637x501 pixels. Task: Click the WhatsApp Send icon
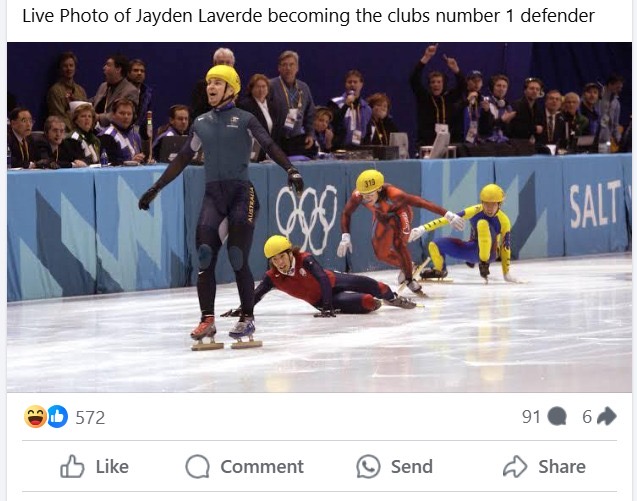coord(368,466)
